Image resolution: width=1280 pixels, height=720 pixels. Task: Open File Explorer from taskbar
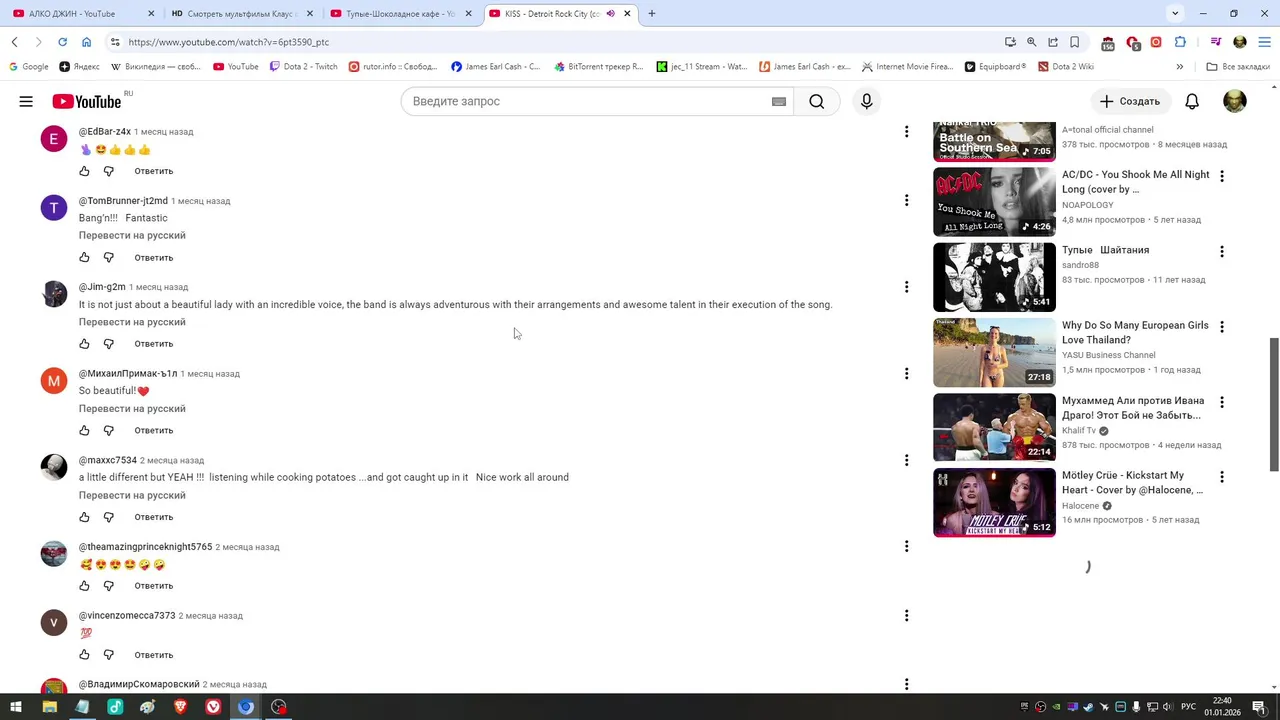tap(49, 707)
